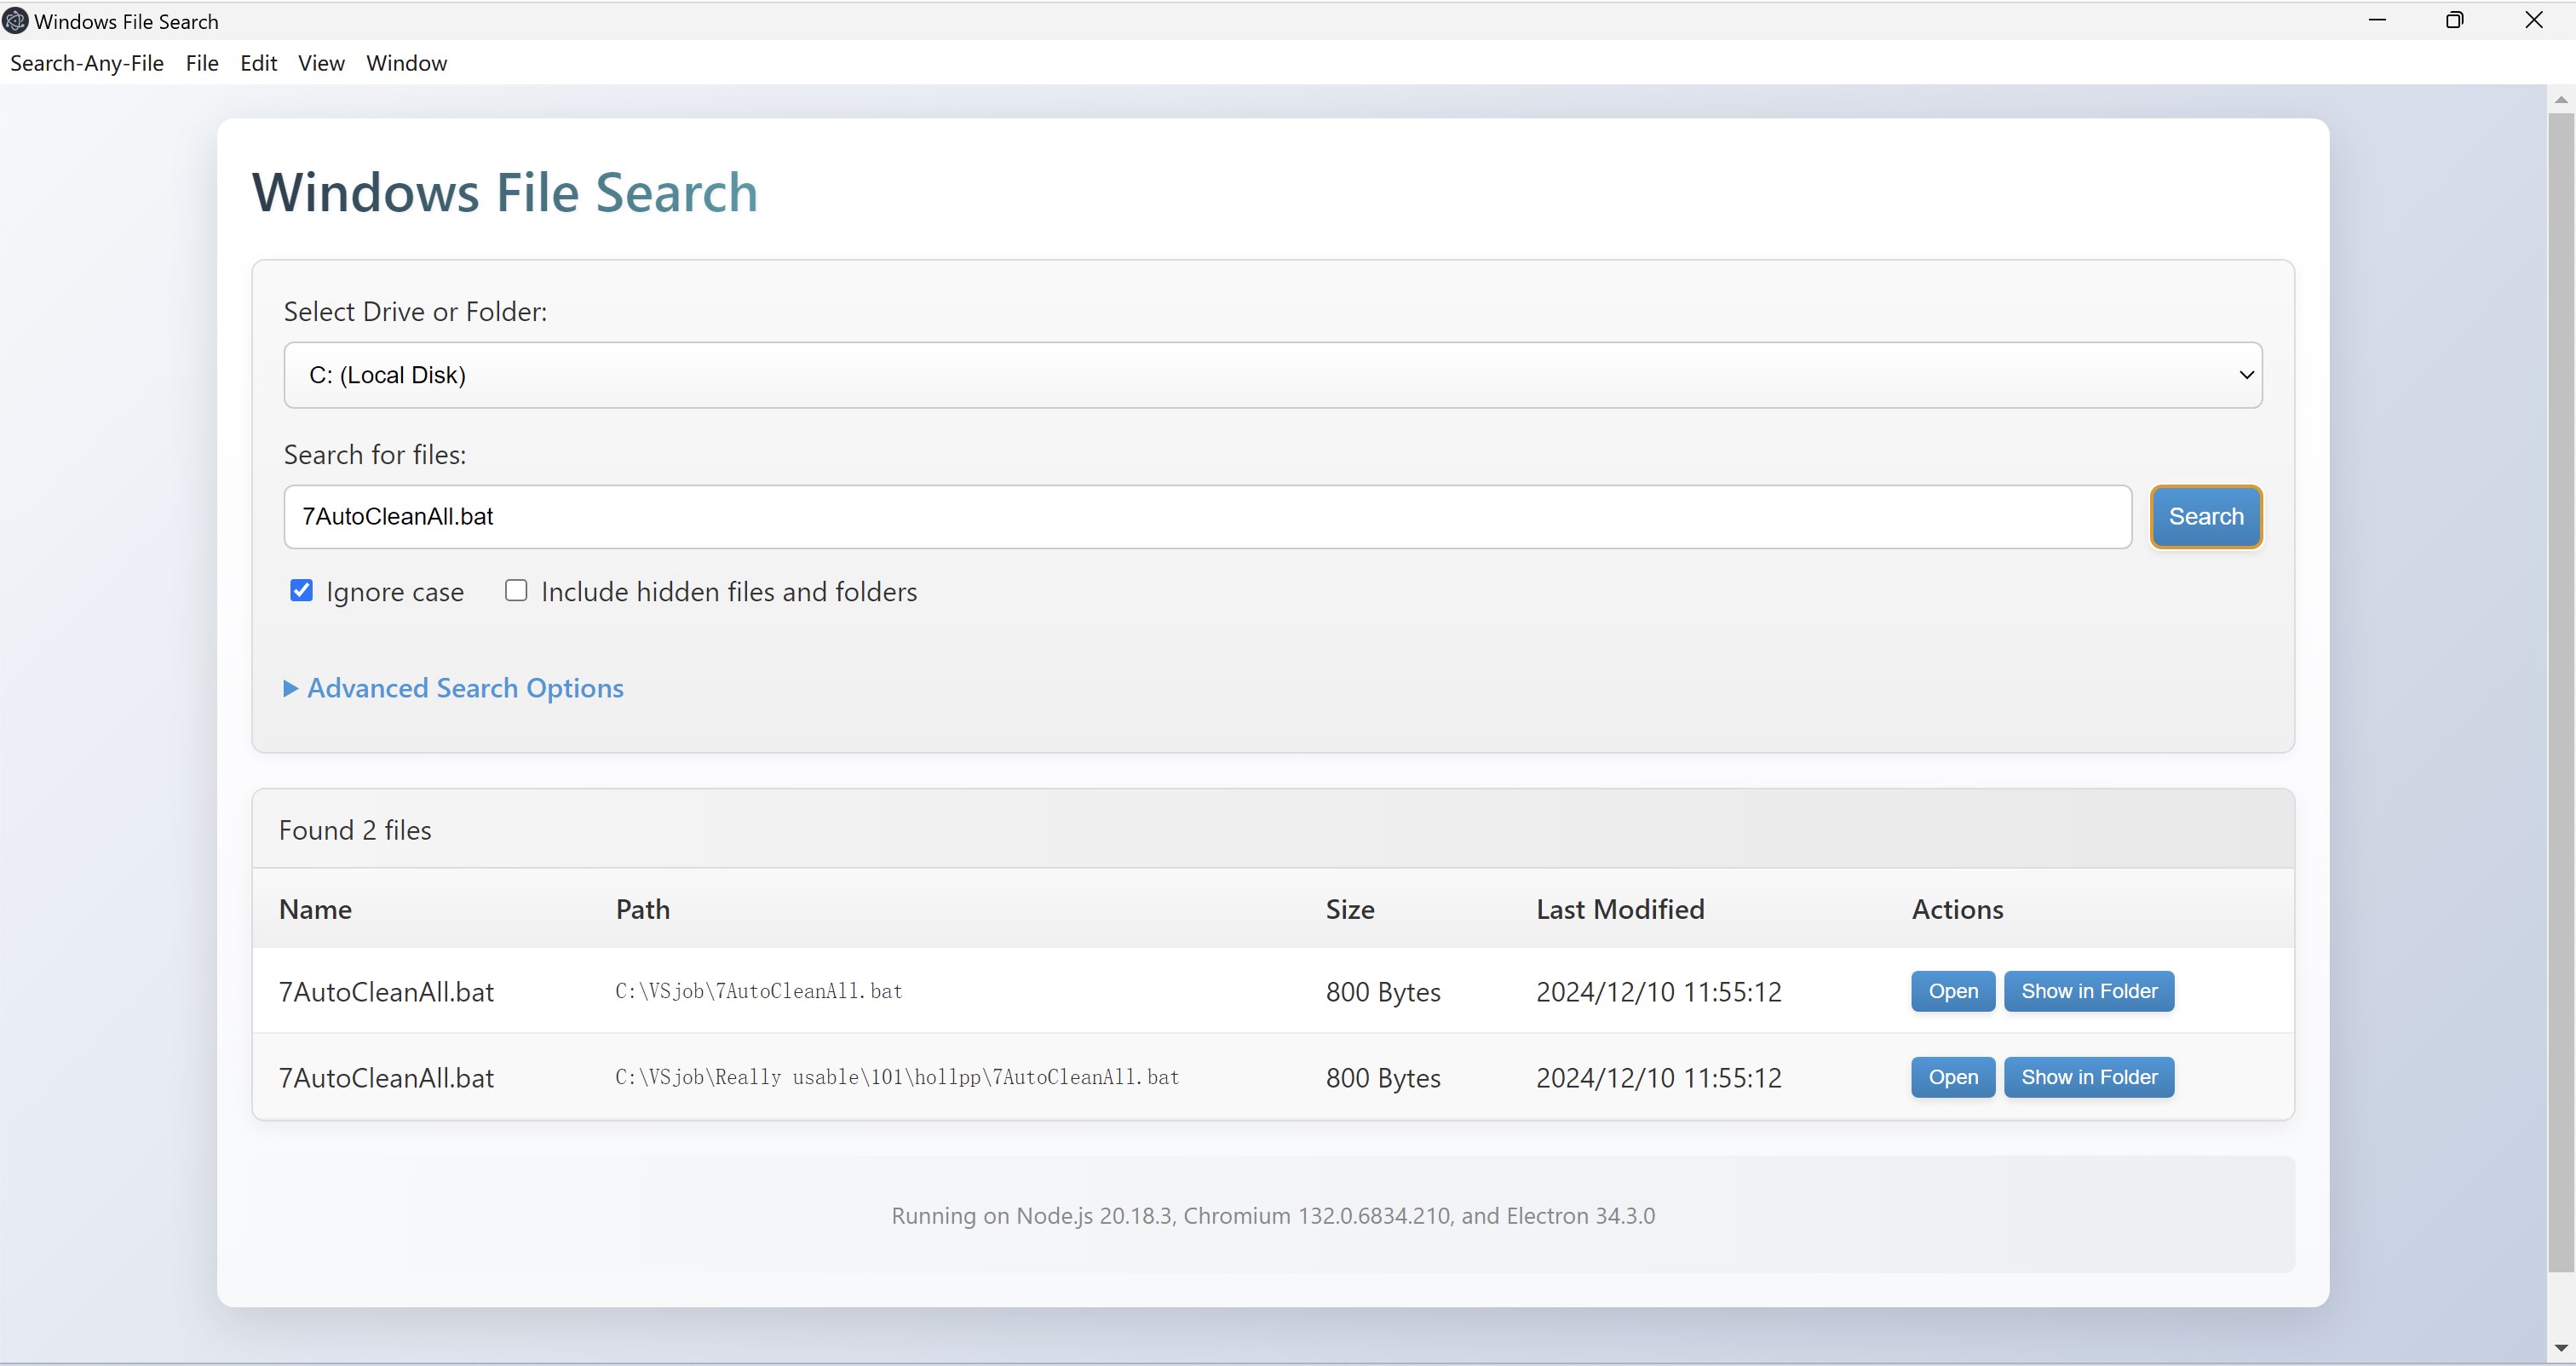Open the C:\VSjob\7AutoCleanAll.bat file
Image resolution: width=2576 pixels, height=1366 pixels.
click(x=1953, y=991)
